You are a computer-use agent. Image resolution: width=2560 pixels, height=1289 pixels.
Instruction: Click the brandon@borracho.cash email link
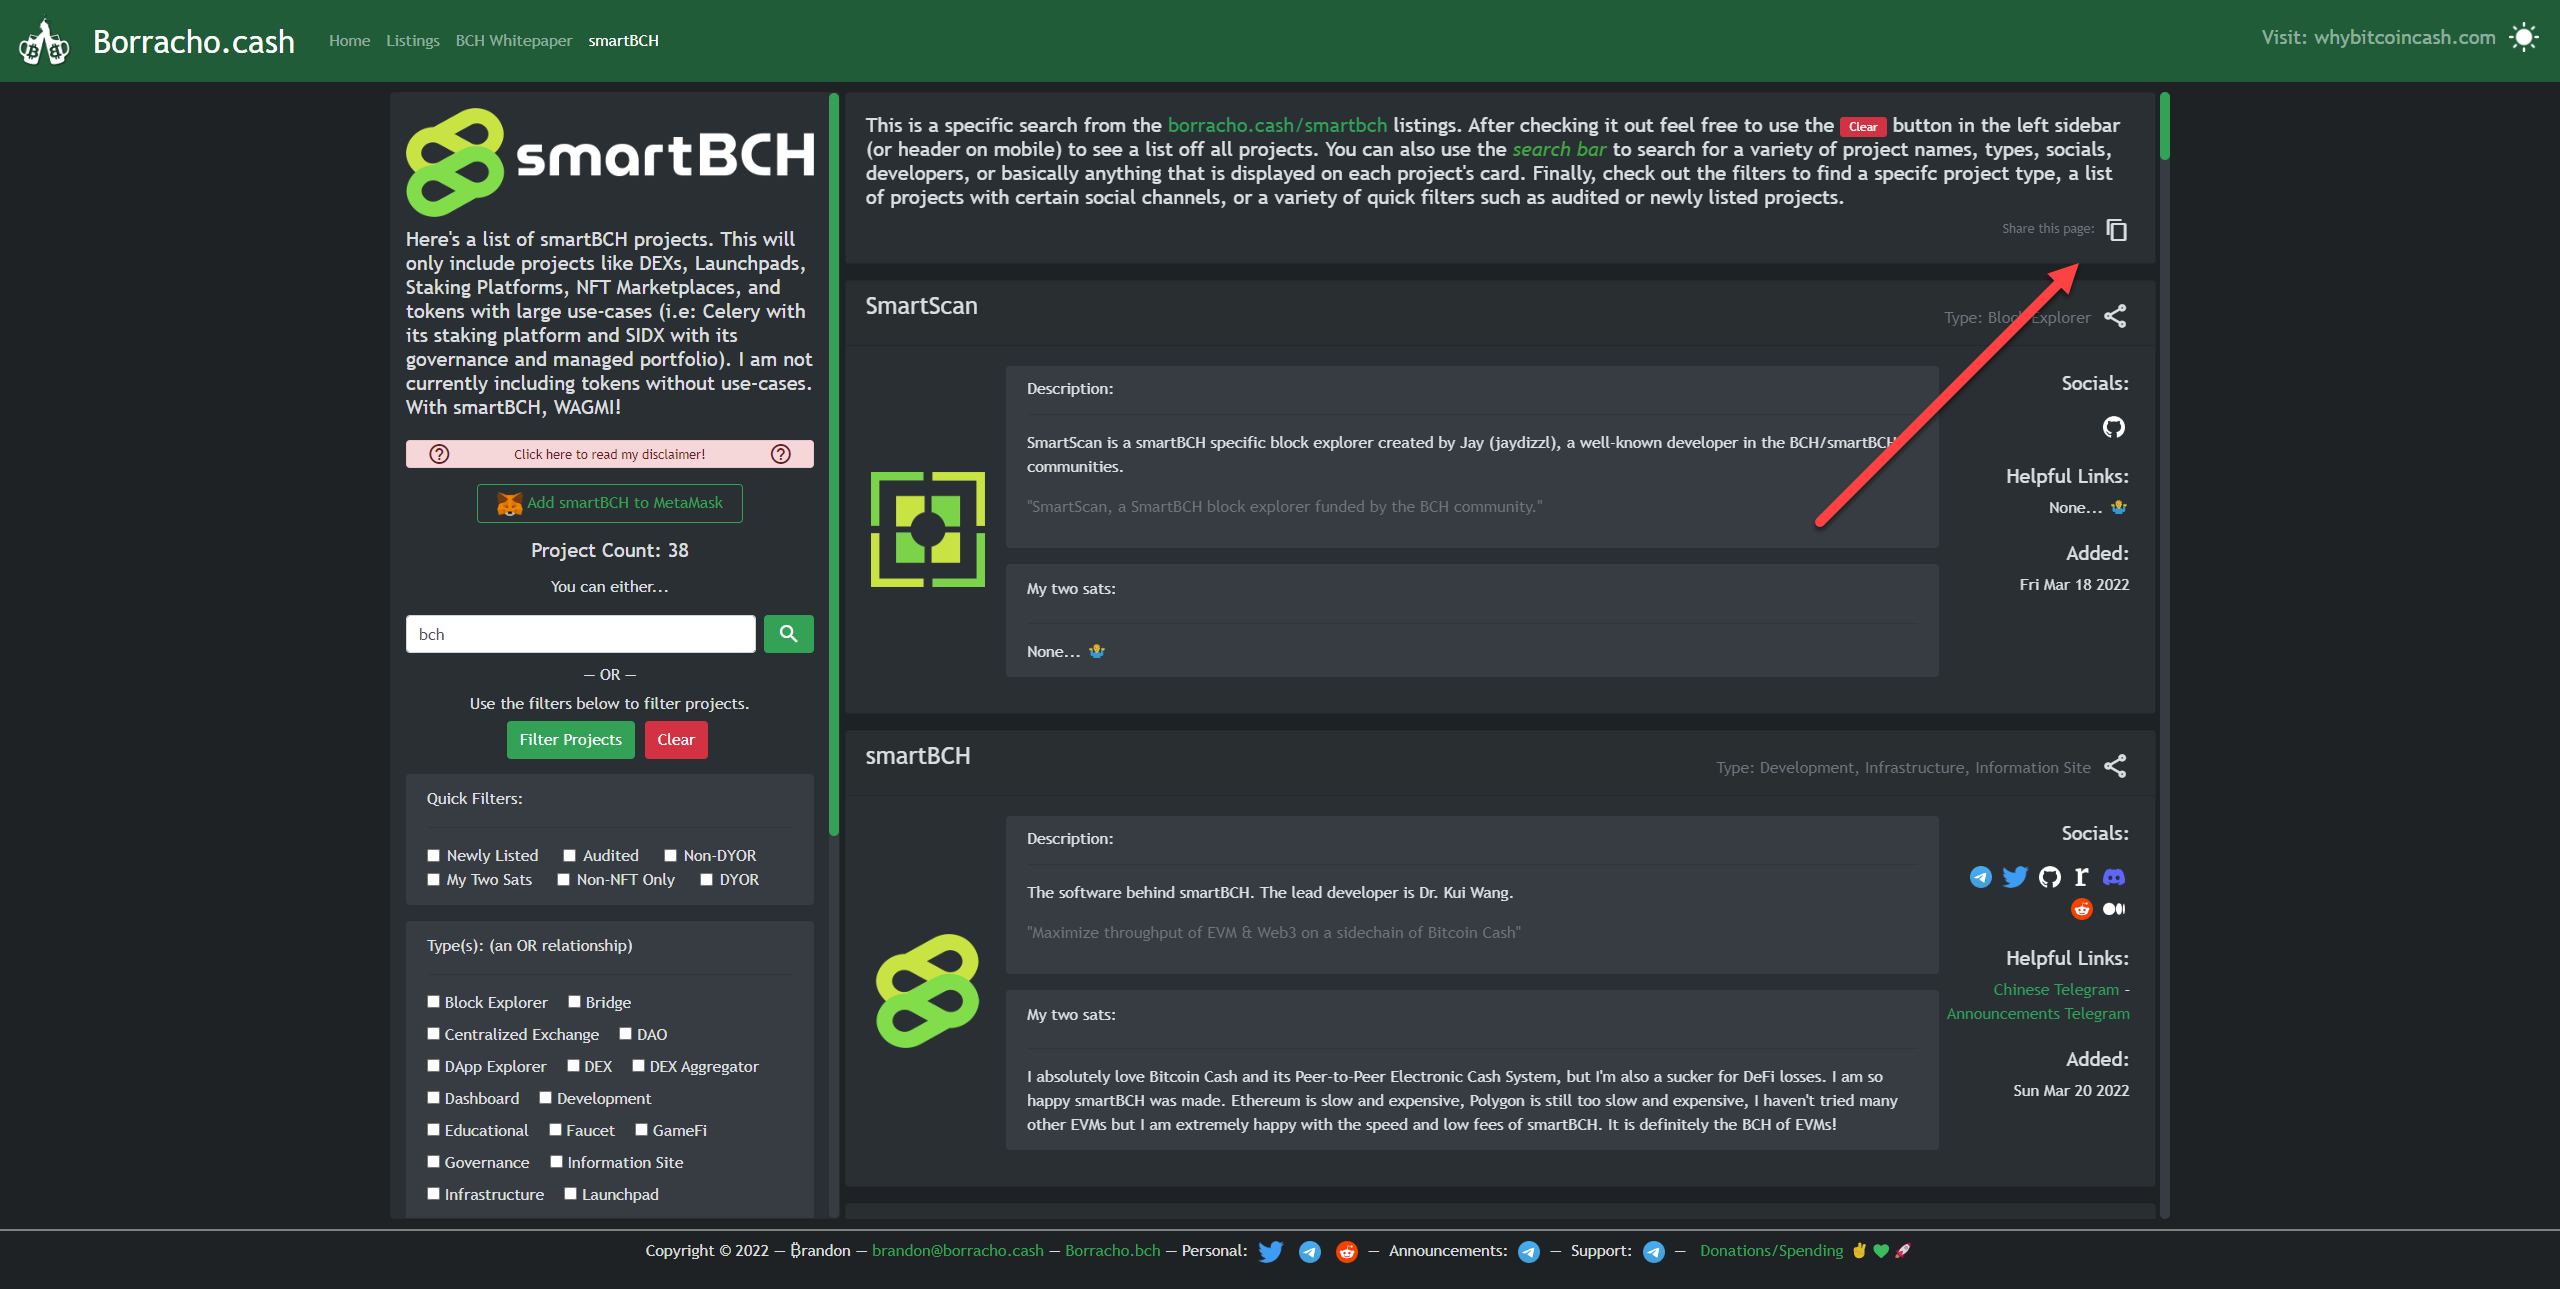(957, 1251)
